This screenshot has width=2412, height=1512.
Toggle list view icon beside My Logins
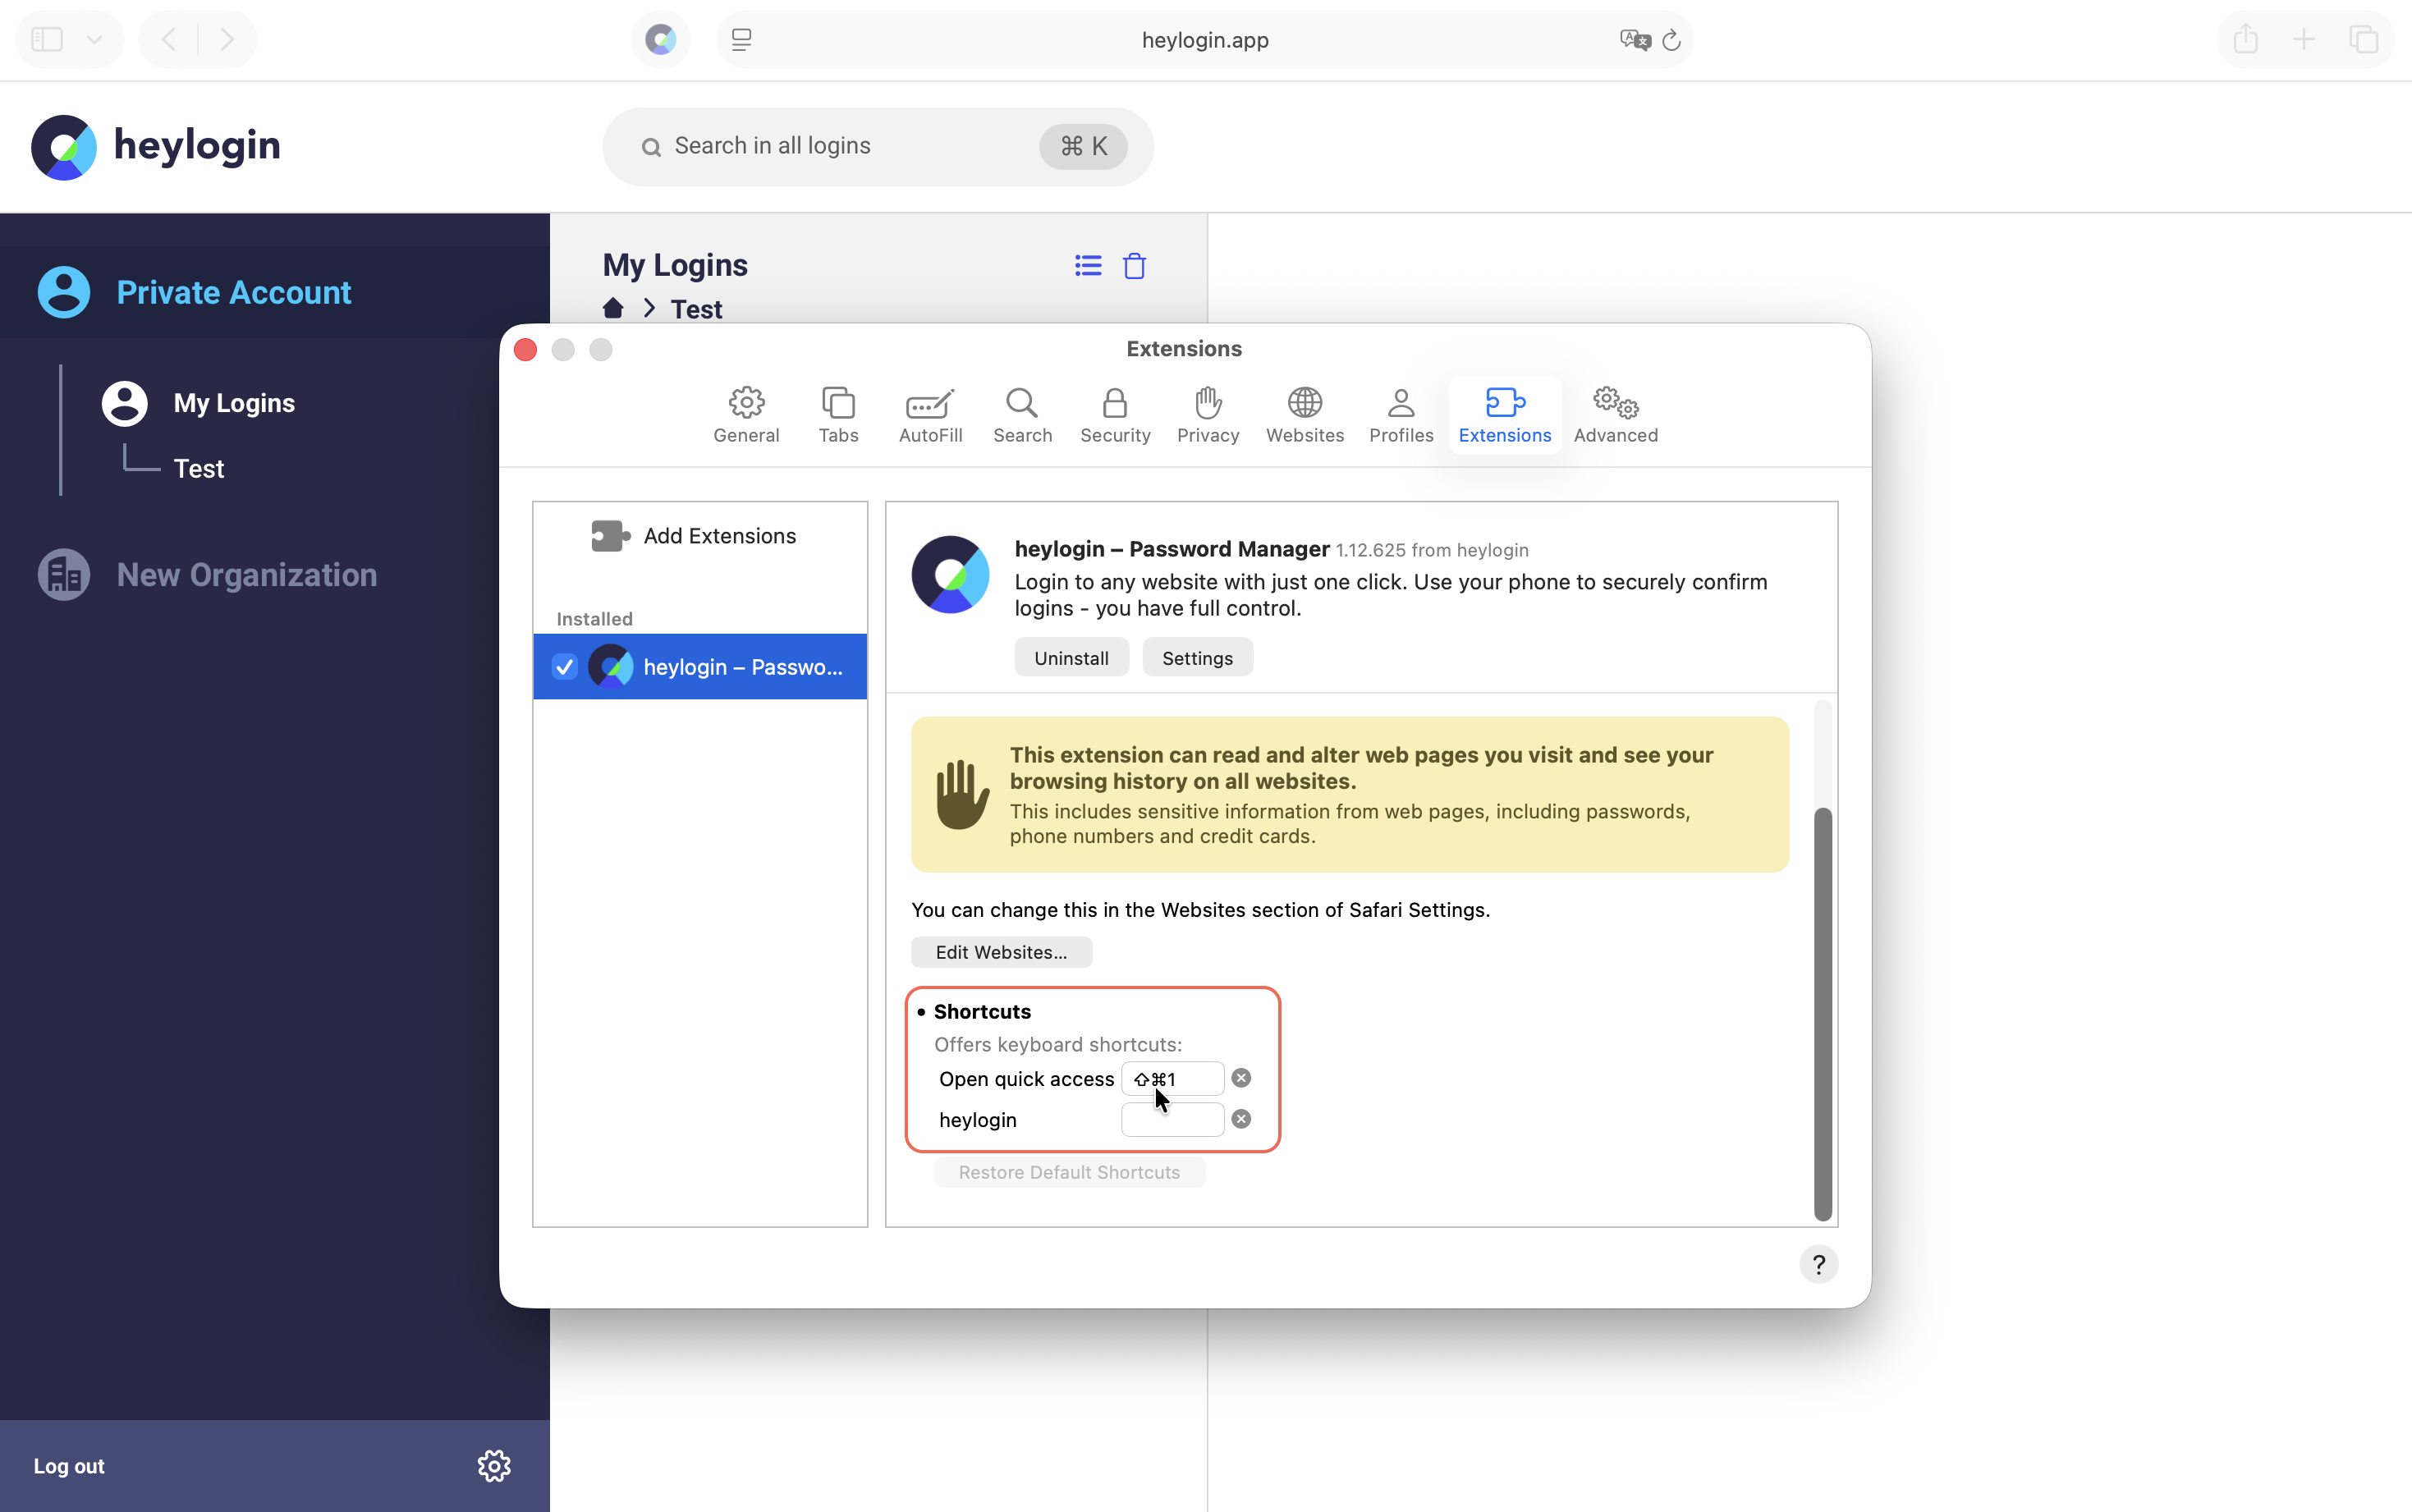[1088, 266]
